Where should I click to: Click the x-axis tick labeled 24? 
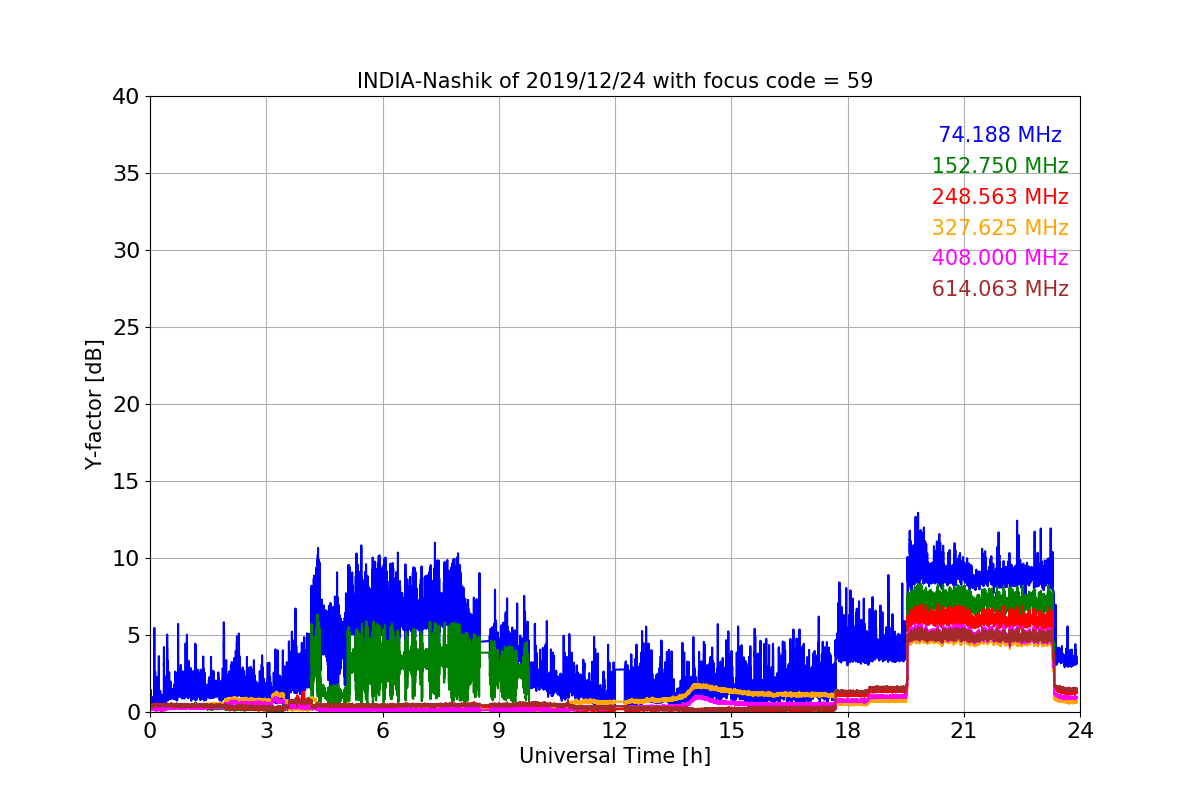[x=1079, y=731]
